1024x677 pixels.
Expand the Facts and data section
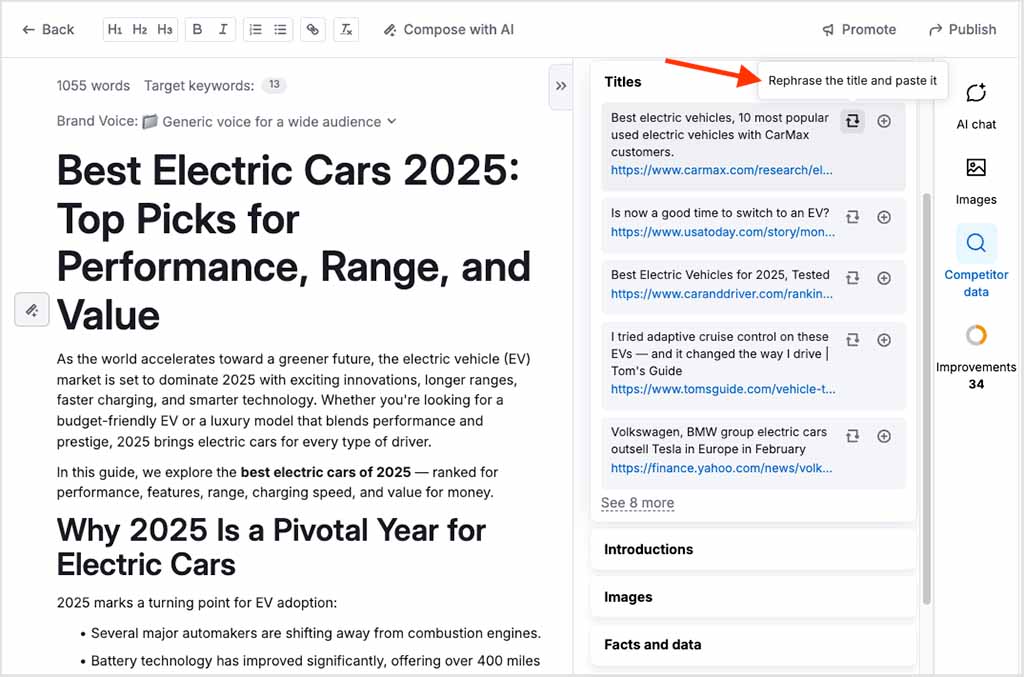pos(753,645)
